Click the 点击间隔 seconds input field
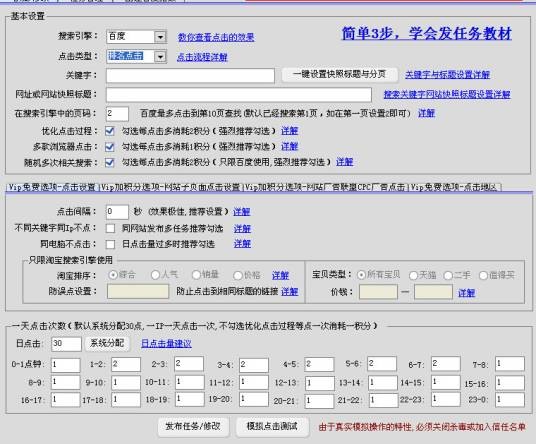 coord(117,212)
